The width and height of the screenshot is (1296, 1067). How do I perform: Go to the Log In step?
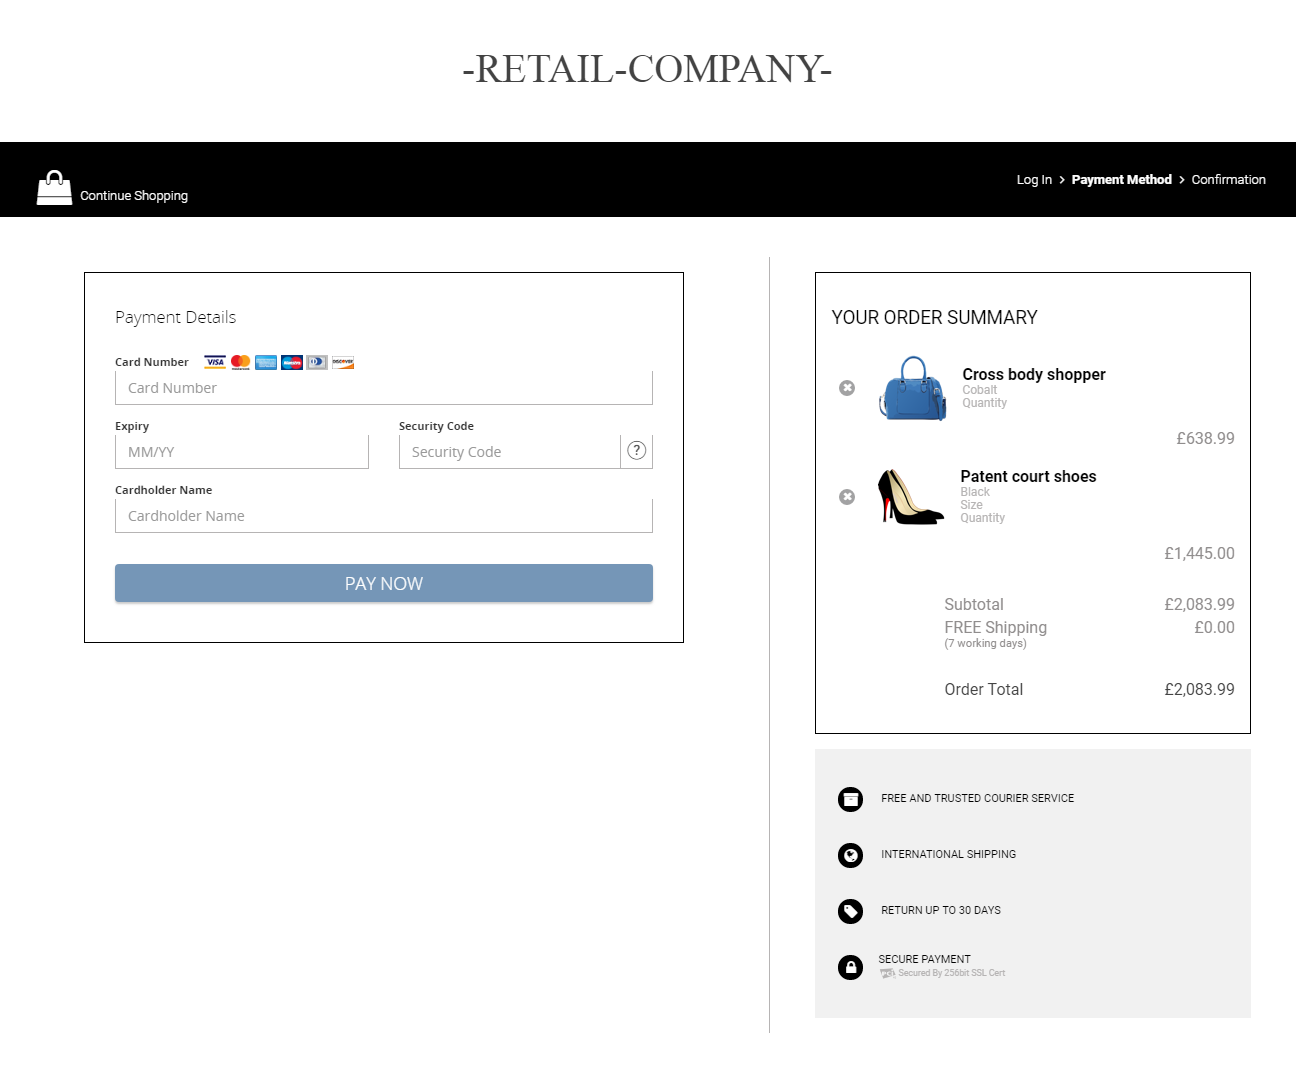(x=1033, y=180)
